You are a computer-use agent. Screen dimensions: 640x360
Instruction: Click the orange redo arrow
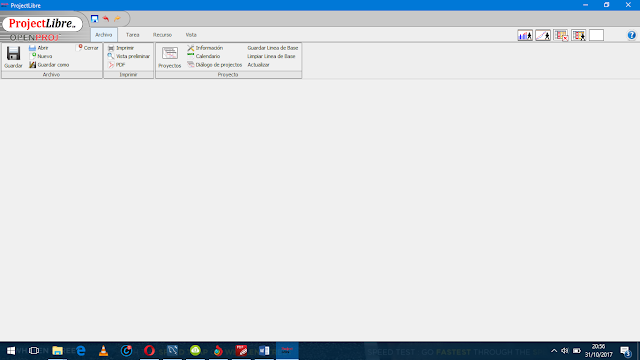point(118,19)
